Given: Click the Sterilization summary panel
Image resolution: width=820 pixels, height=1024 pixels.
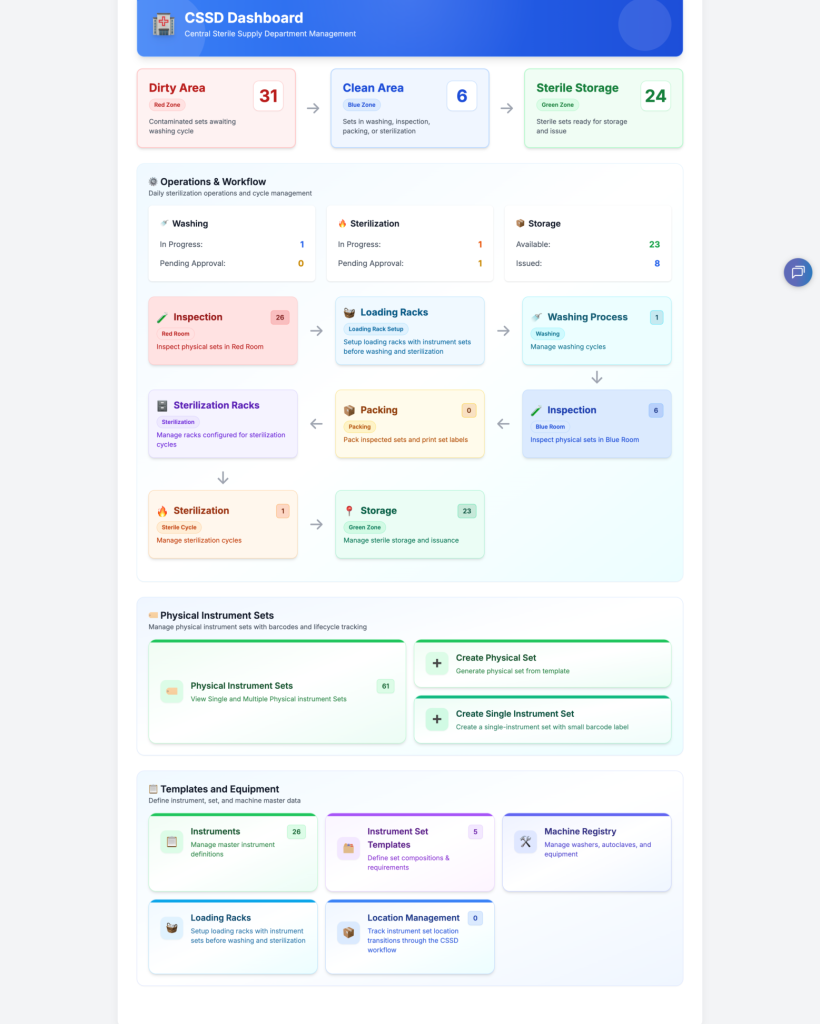Looking at the screenshot, I should (x=410, y=244).
